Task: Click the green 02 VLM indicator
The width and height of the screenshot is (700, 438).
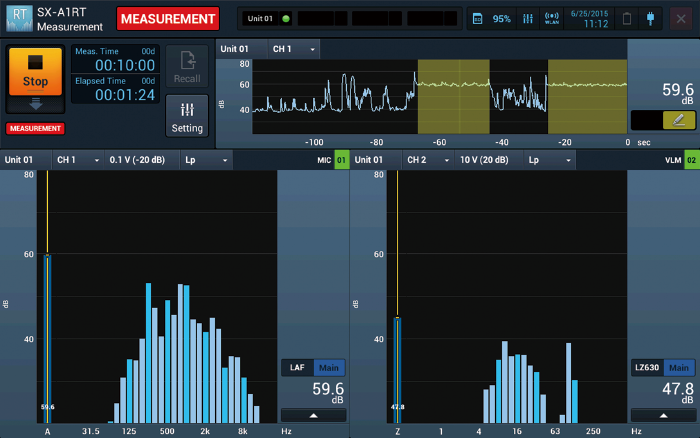Action: (692, 160)
